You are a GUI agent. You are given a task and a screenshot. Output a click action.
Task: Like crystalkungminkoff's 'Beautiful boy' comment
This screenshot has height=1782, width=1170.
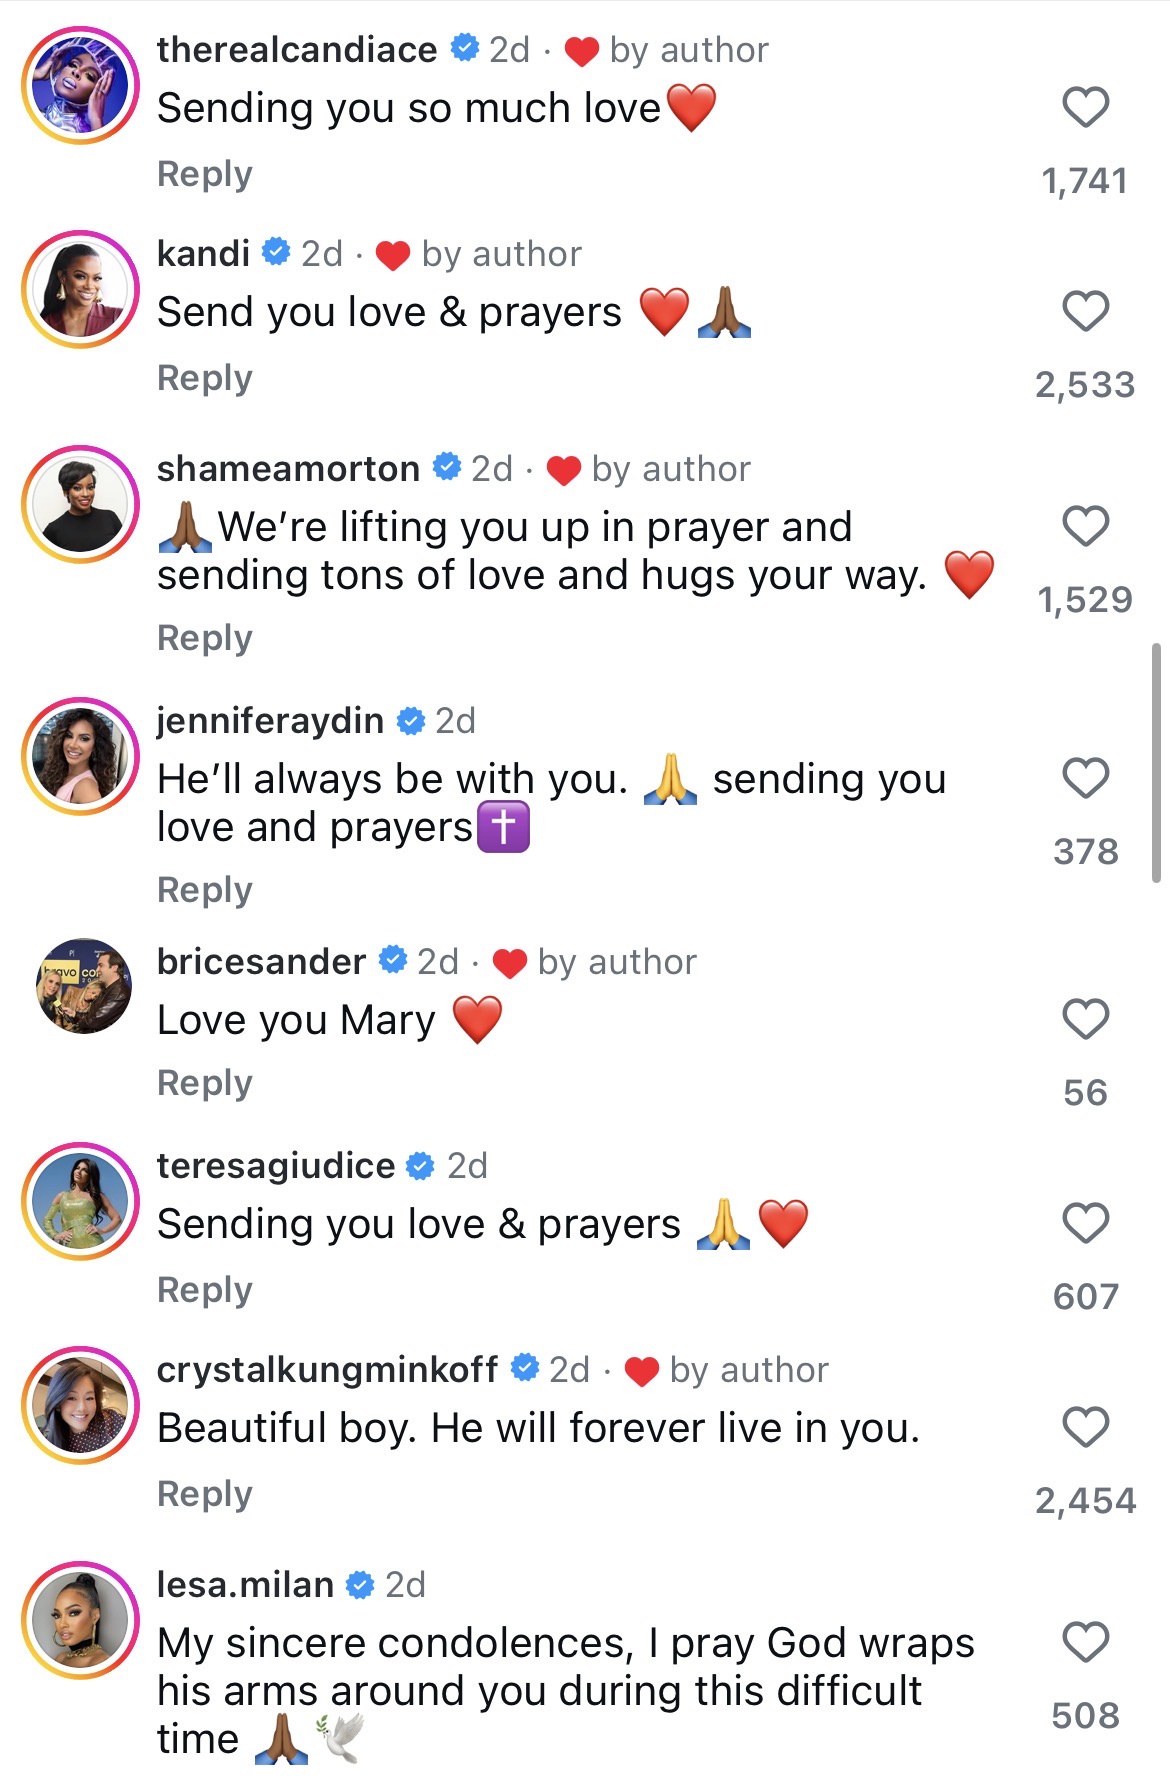point(1085,1427)
